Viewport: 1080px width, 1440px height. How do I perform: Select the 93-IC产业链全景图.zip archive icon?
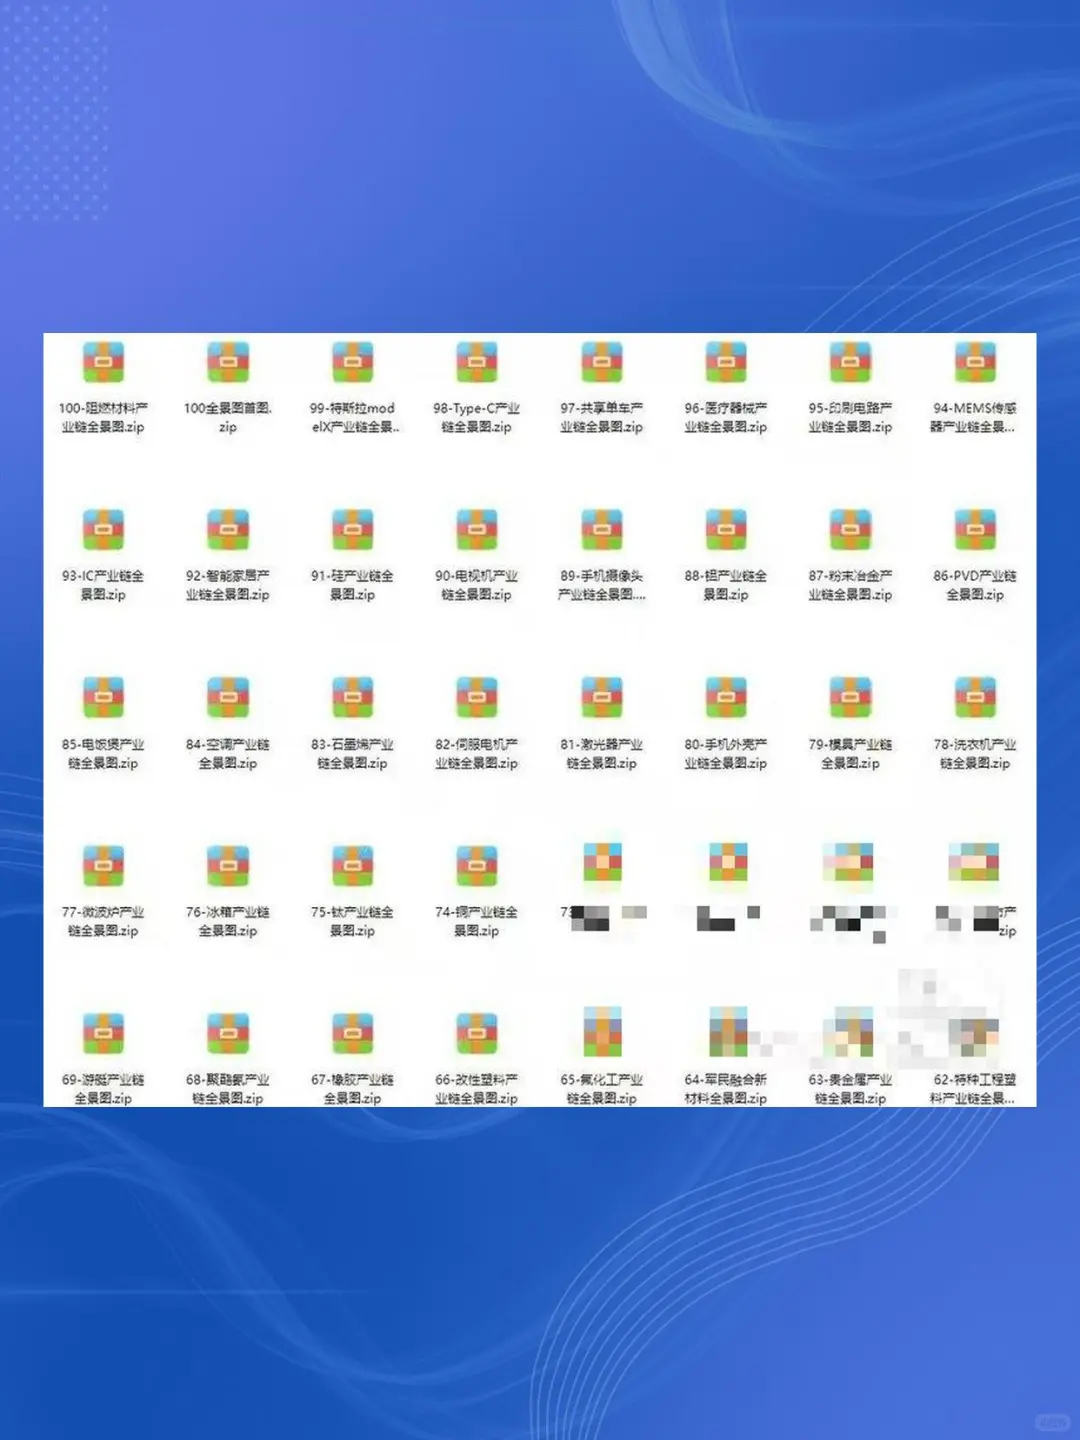pyautogui.click(x=103, y=530)
